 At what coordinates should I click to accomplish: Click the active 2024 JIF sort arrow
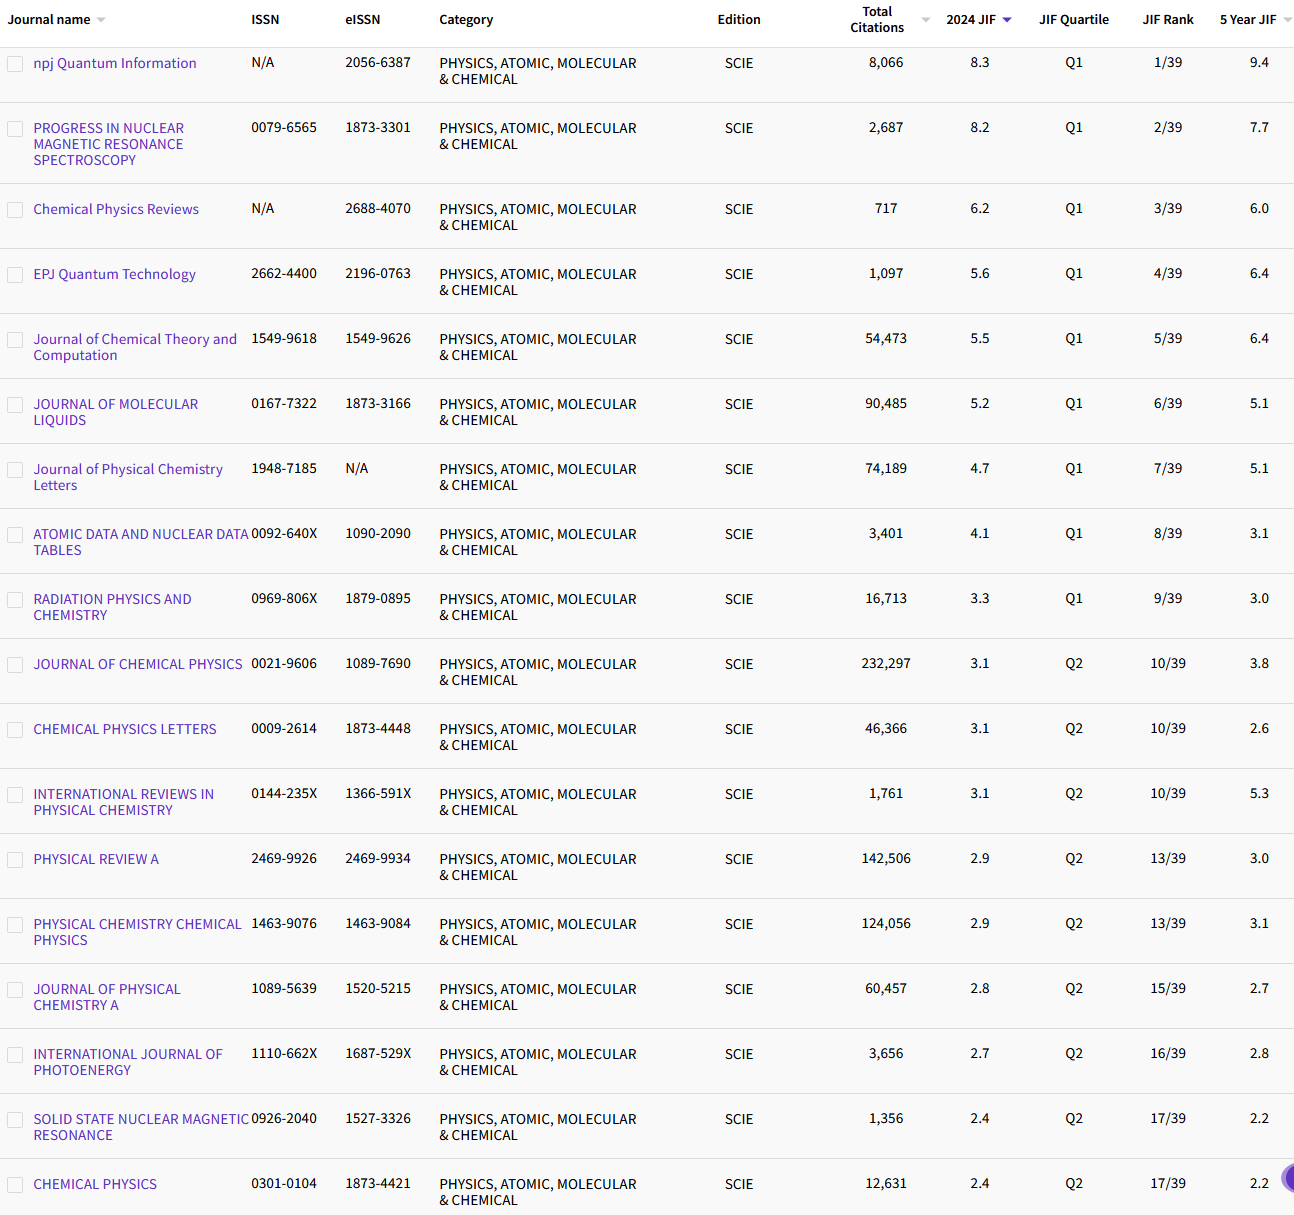tap(1007, 20)
